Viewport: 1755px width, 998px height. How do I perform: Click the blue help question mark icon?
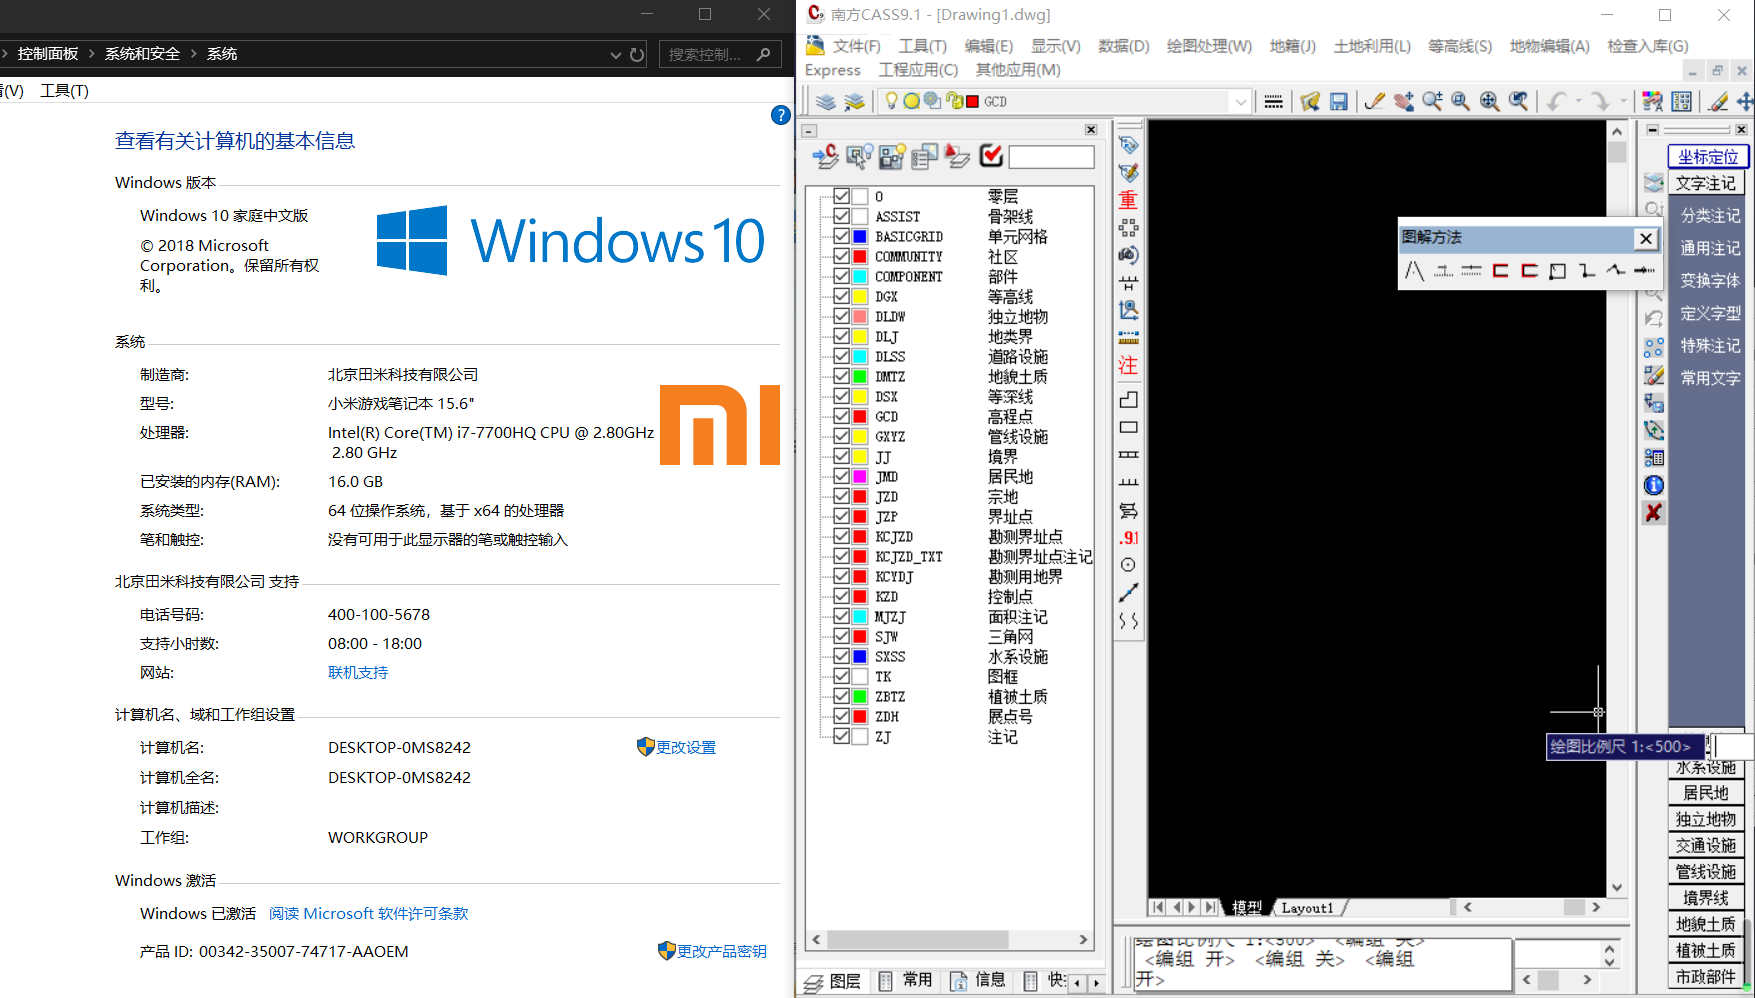click(x=781, y=115)
